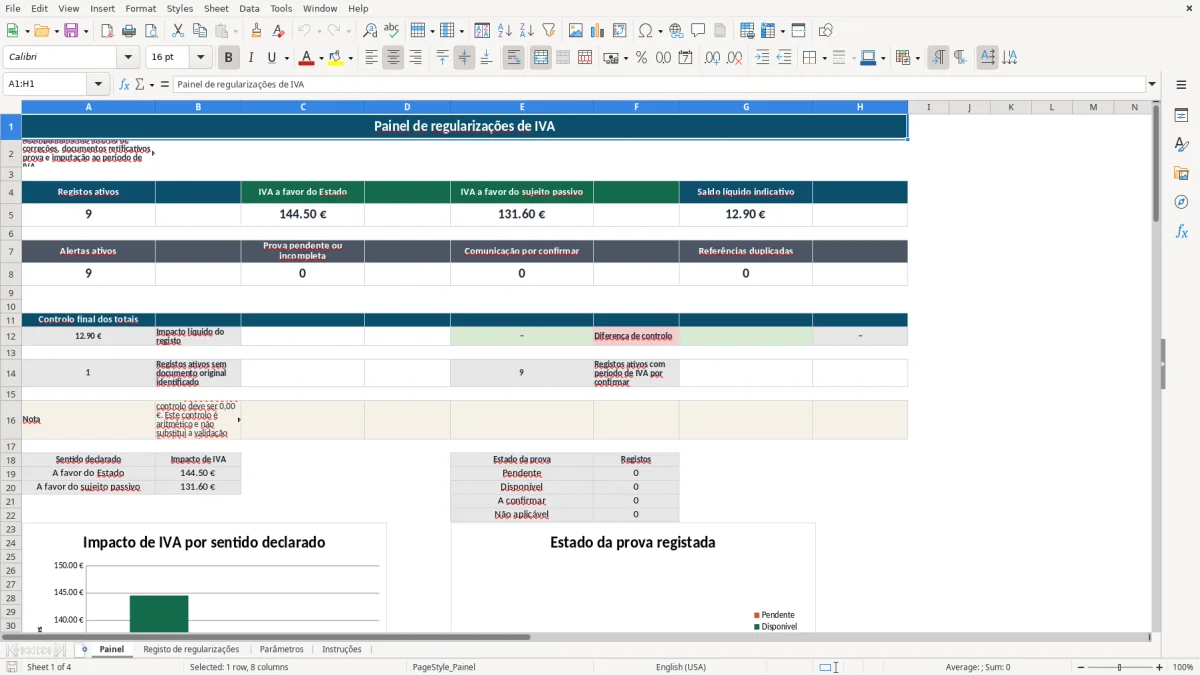
Task: Switch to Registo de regularizações sheet tab
Action: [191, 649]
